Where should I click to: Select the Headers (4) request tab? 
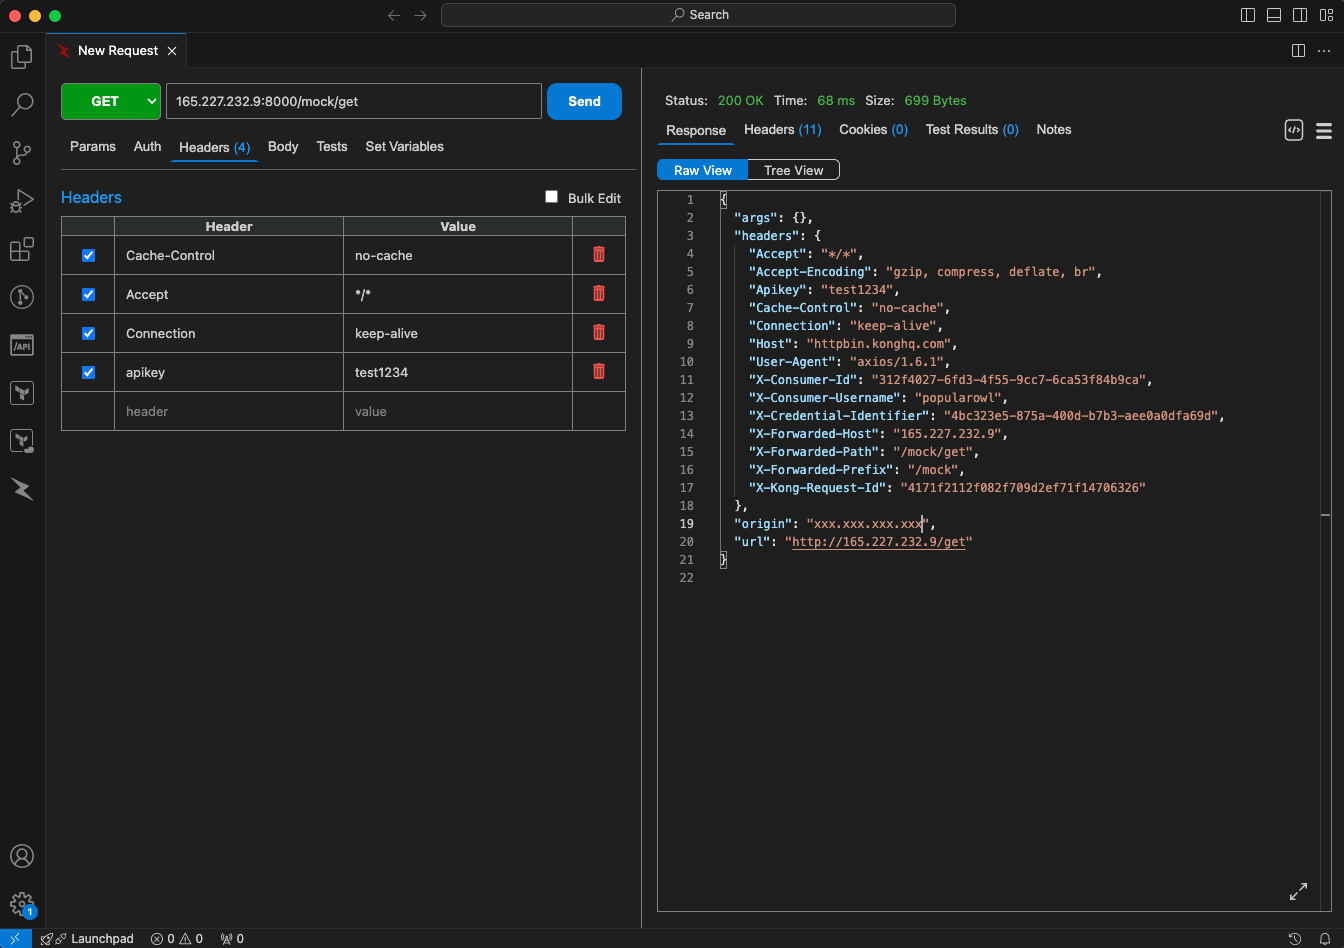coord(214,147)
